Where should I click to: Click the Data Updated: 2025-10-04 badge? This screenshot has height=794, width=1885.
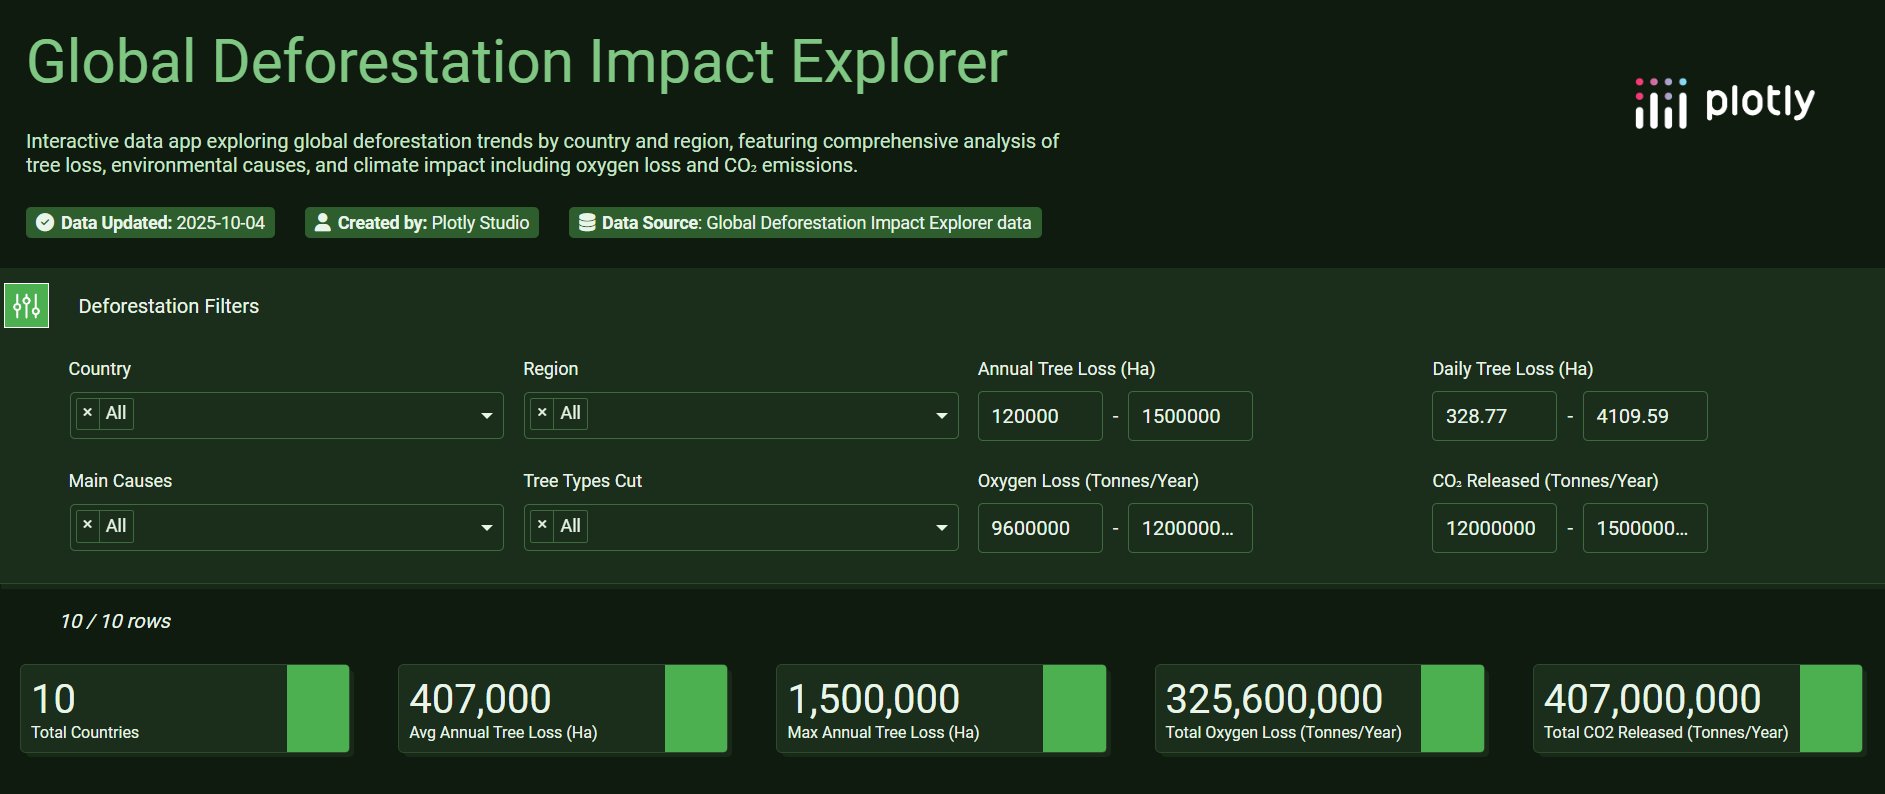(150, 223)
